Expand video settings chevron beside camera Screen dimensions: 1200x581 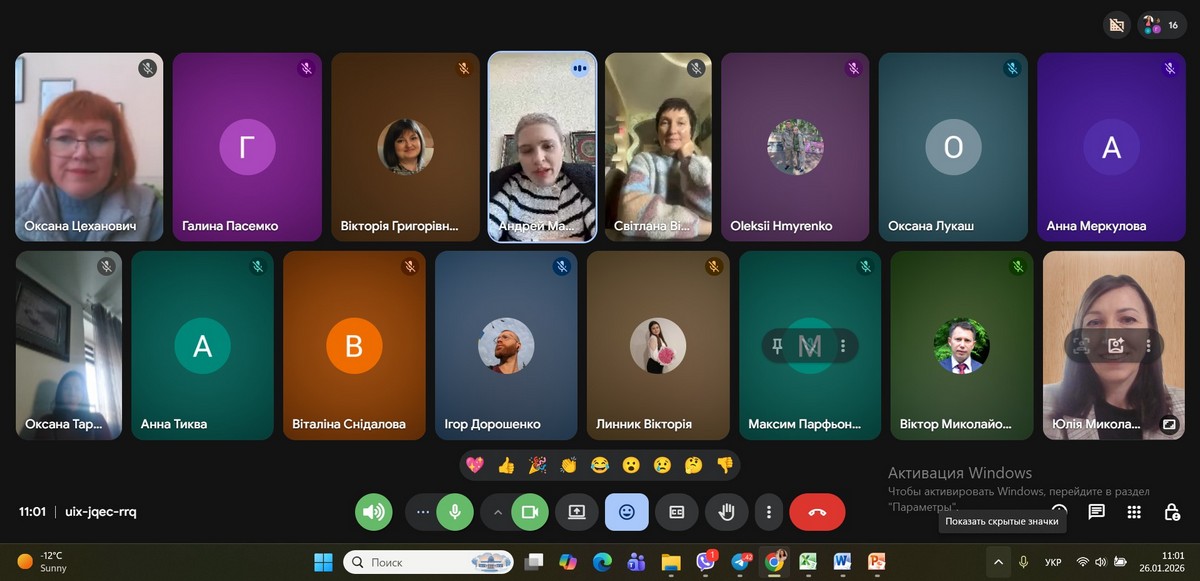(x=497, y=512)
